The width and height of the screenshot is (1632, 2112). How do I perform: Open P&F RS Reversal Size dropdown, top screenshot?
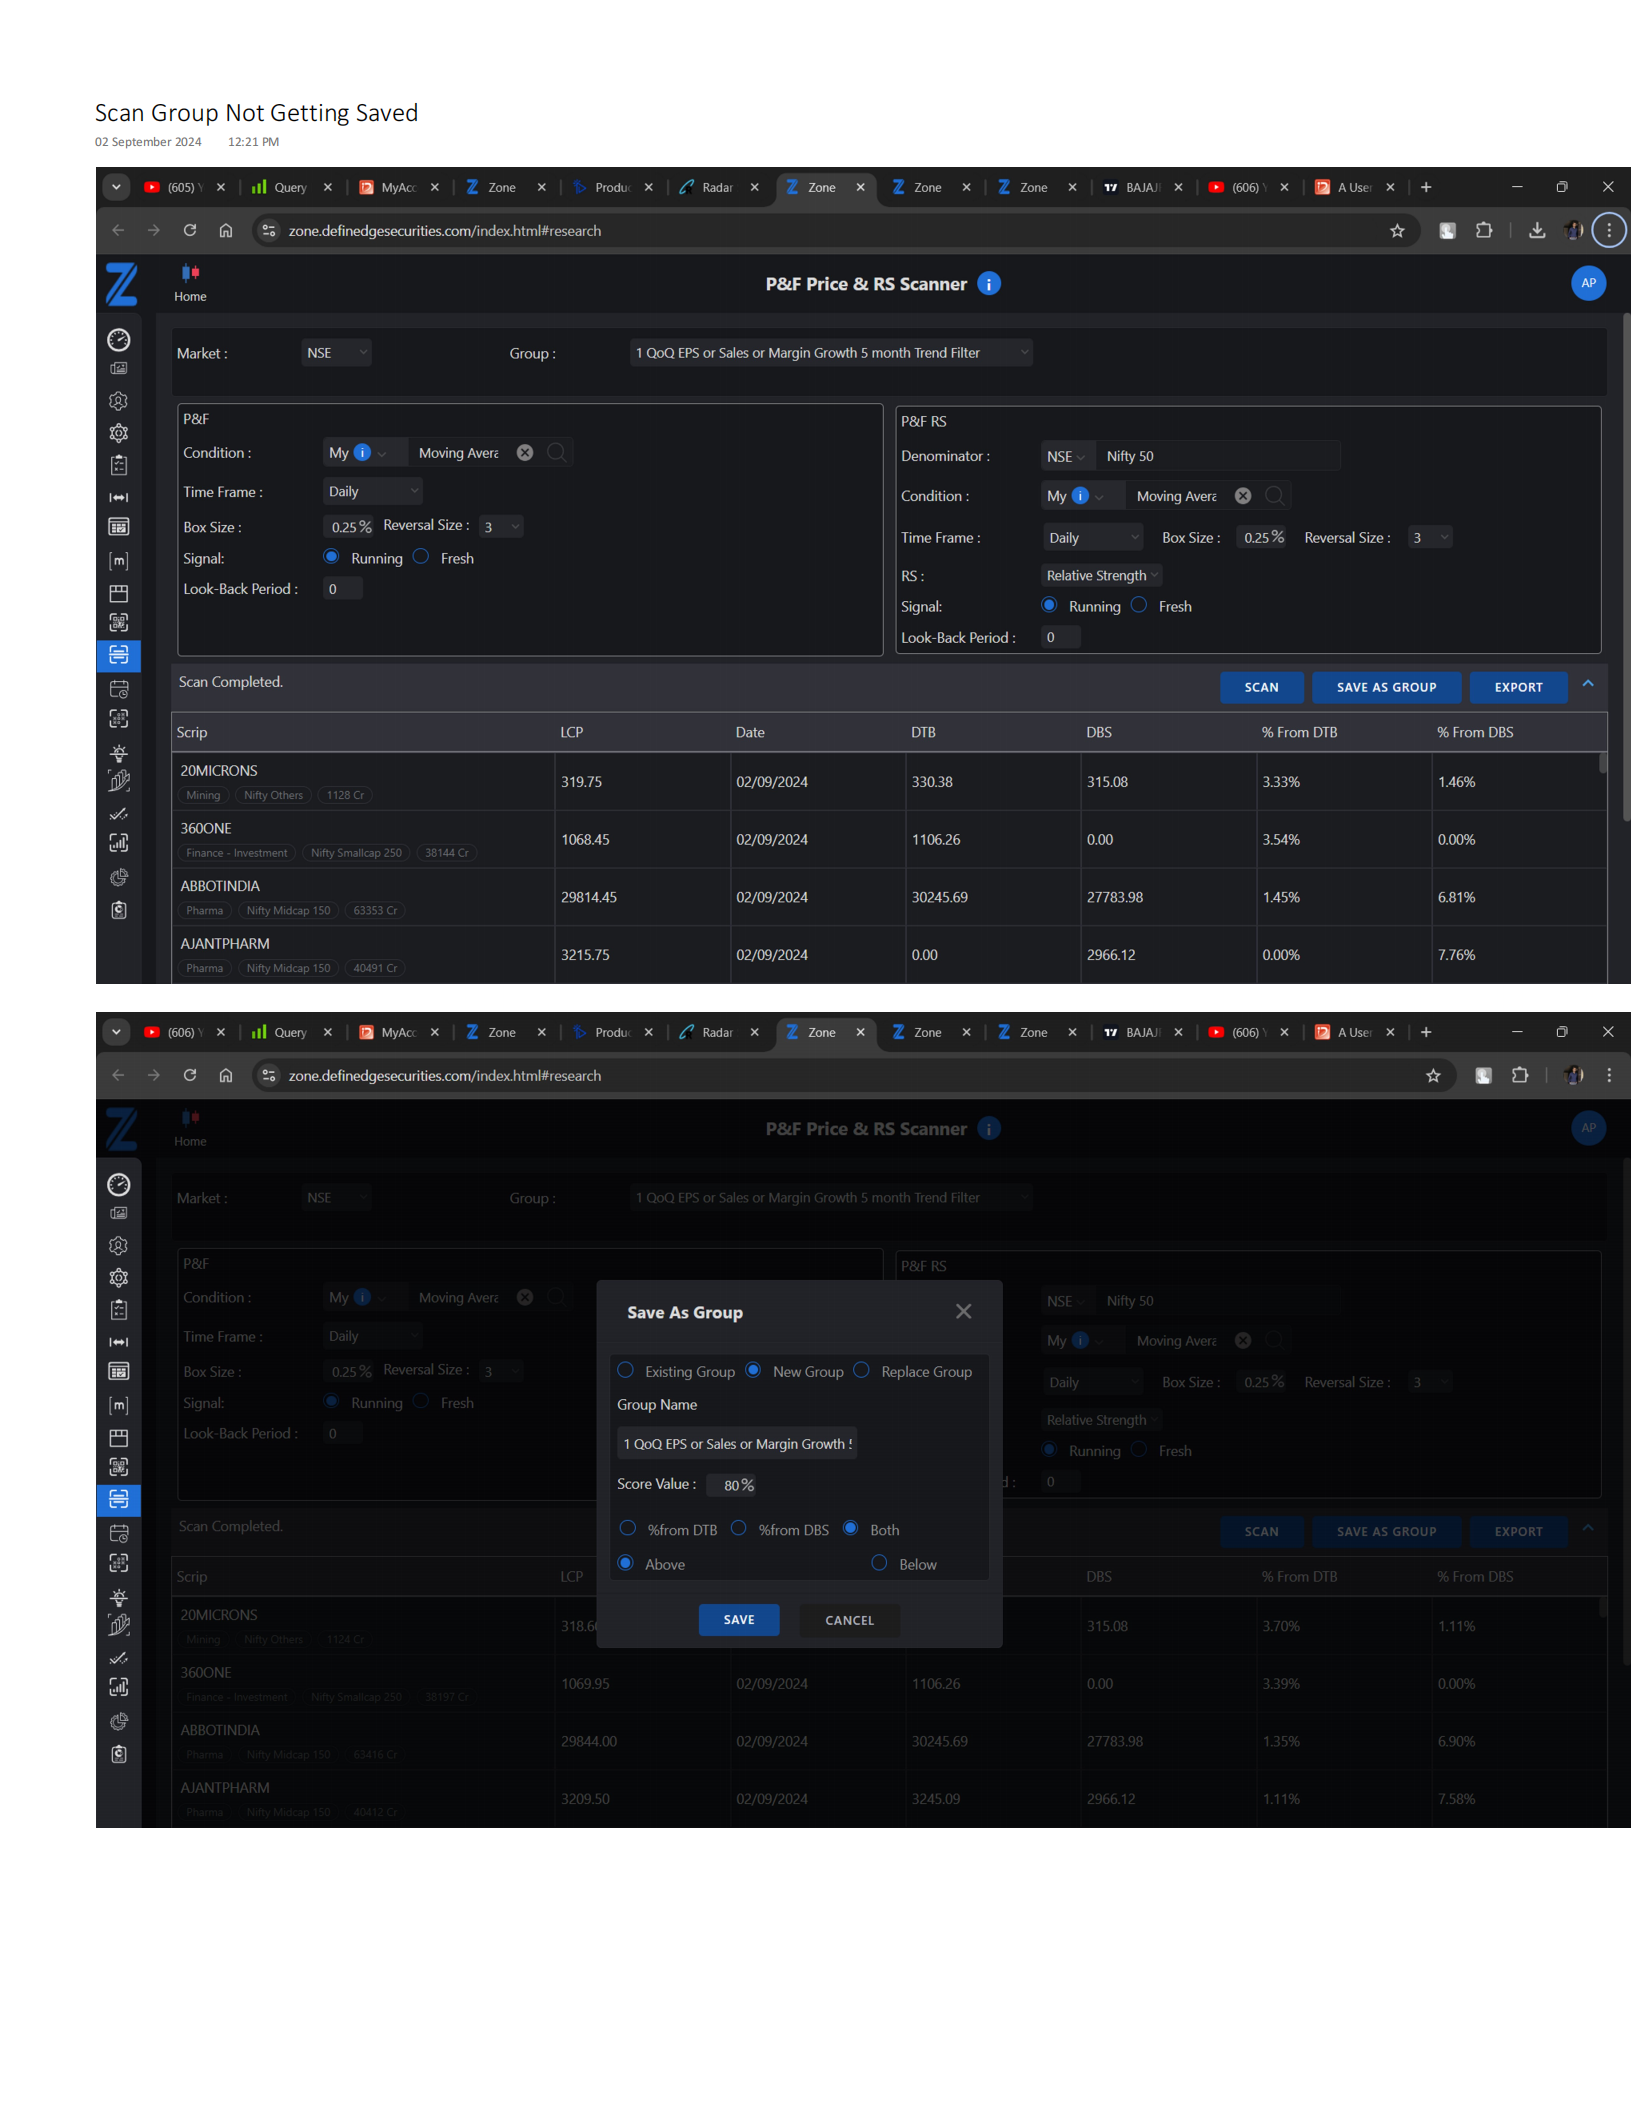(1430, 537)
